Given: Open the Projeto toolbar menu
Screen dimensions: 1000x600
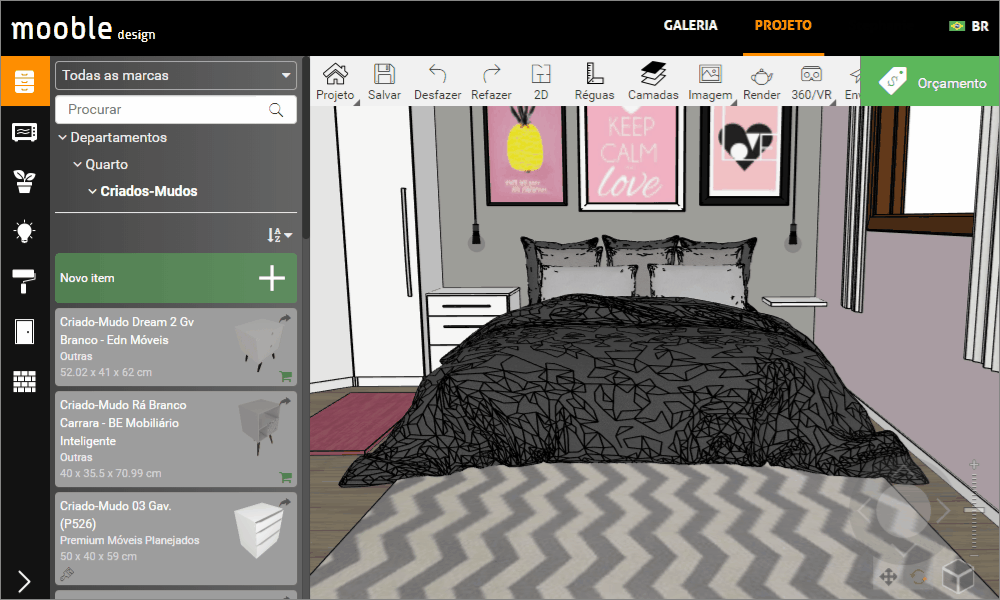Looking at the screenshot, I should [x=335, y=82].
